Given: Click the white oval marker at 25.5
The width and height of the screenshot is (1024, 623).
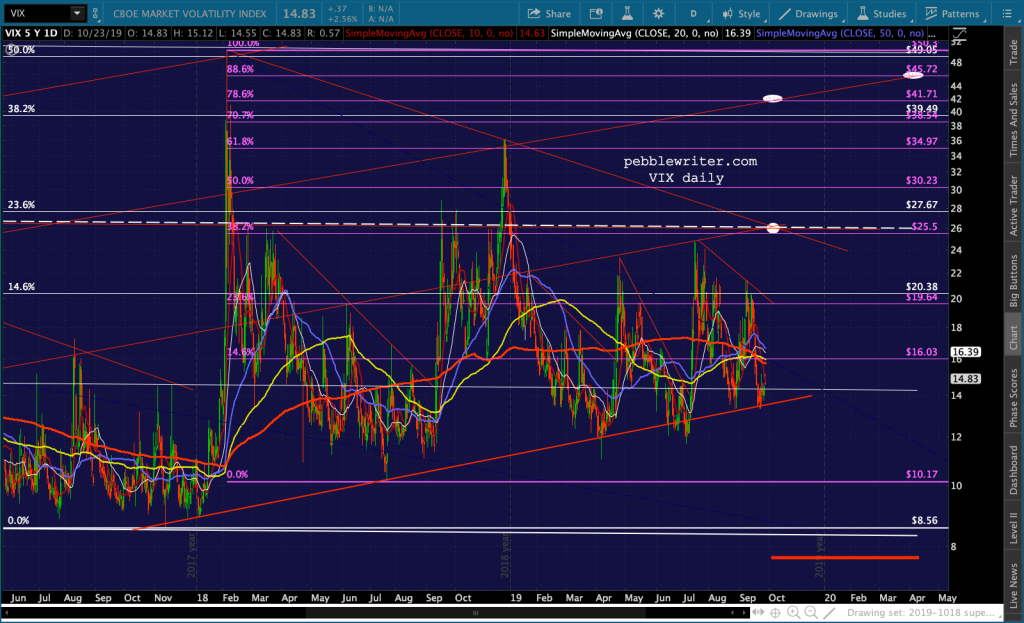Looking at the screenshot, I should 772,228.
